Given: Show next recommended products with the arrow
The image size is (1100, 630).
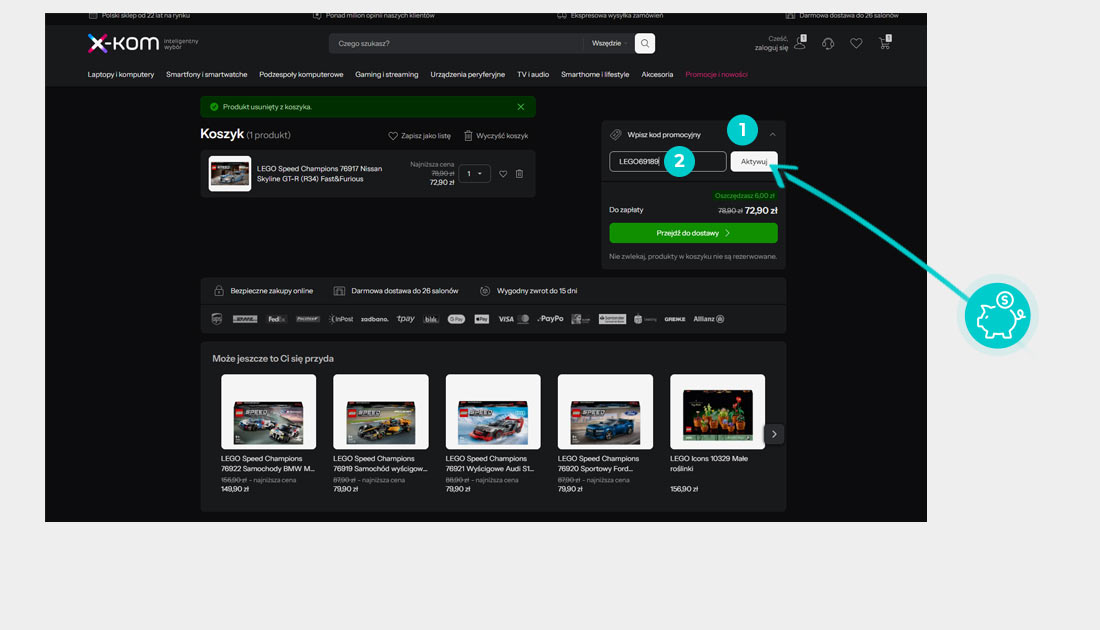Looking at the screenshot, I should (x=774, y=434).
